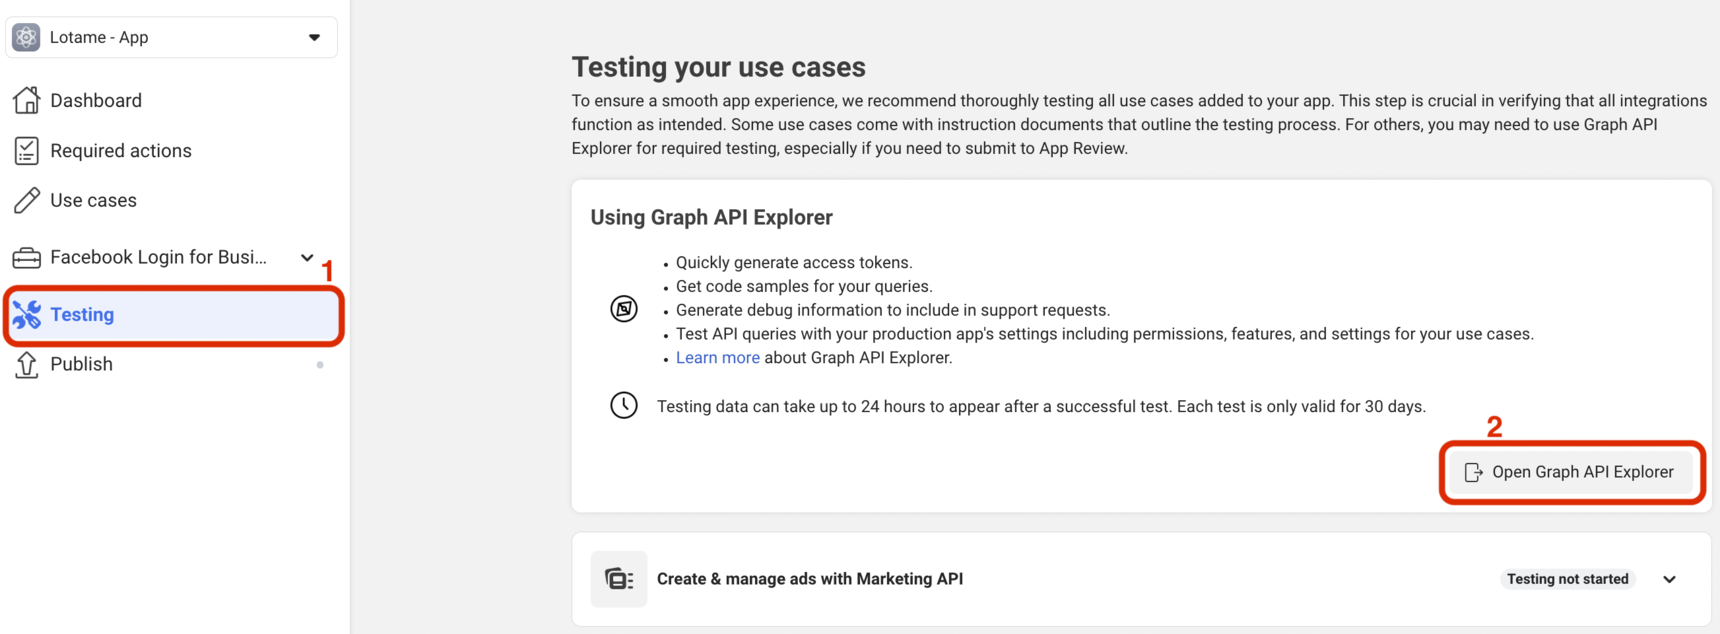Expand Facebook Login for Business menu chevron
1720x634 pixels.
click(307, 258)
